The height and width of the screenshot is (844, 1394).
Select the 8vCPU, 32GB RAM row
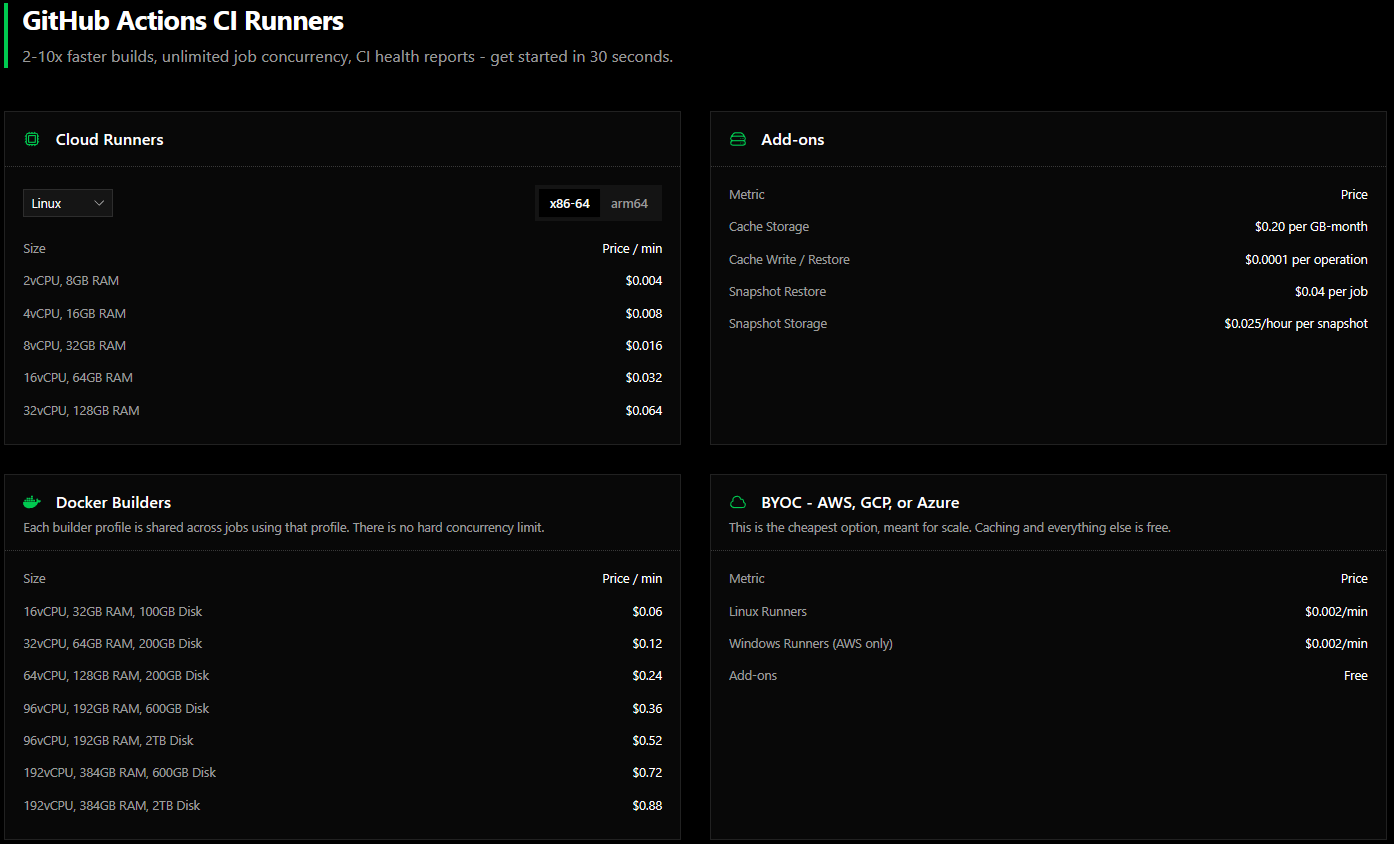(342, 345)
